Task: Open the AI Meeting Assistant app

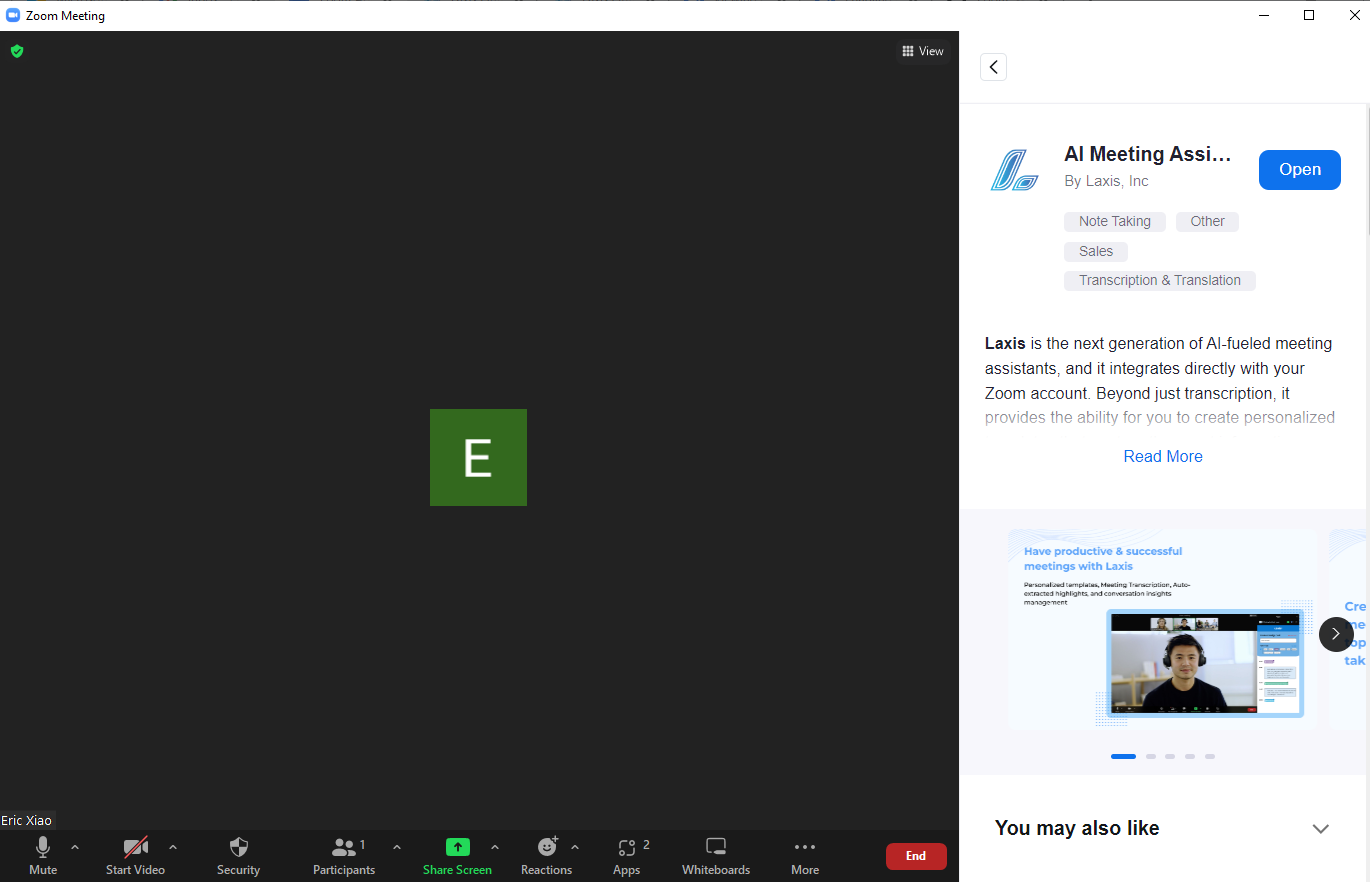Action: point(1299,170)
